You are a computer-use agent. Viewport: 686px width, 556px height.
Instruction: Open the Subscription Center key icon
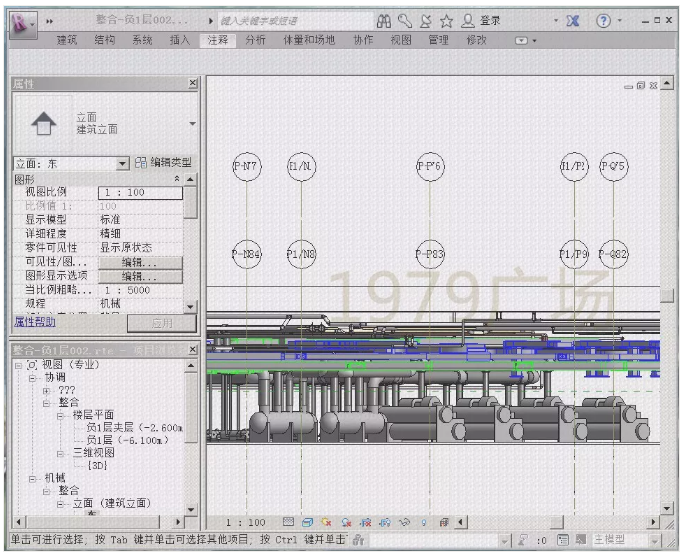click(405, 21)
